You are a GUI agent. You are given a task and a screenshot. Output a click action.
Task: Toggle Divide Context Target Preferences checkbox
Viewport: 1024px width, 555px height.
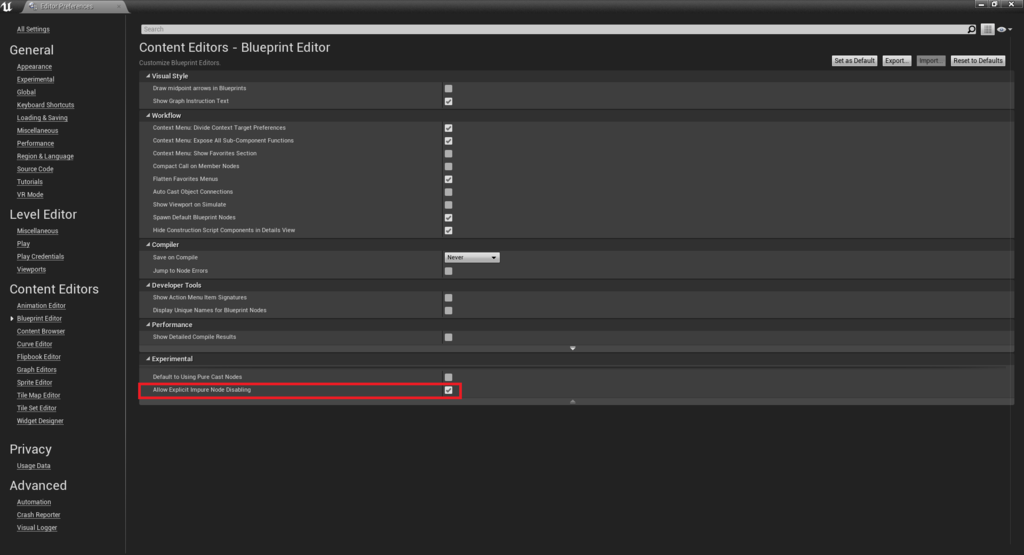(449, 128)
